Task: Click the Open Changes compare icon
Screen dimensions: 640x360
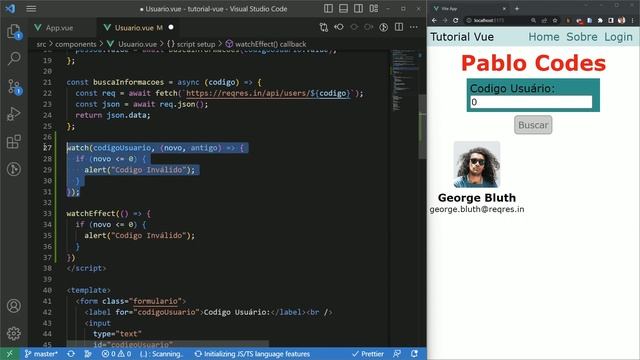Action: coord(324,27)
